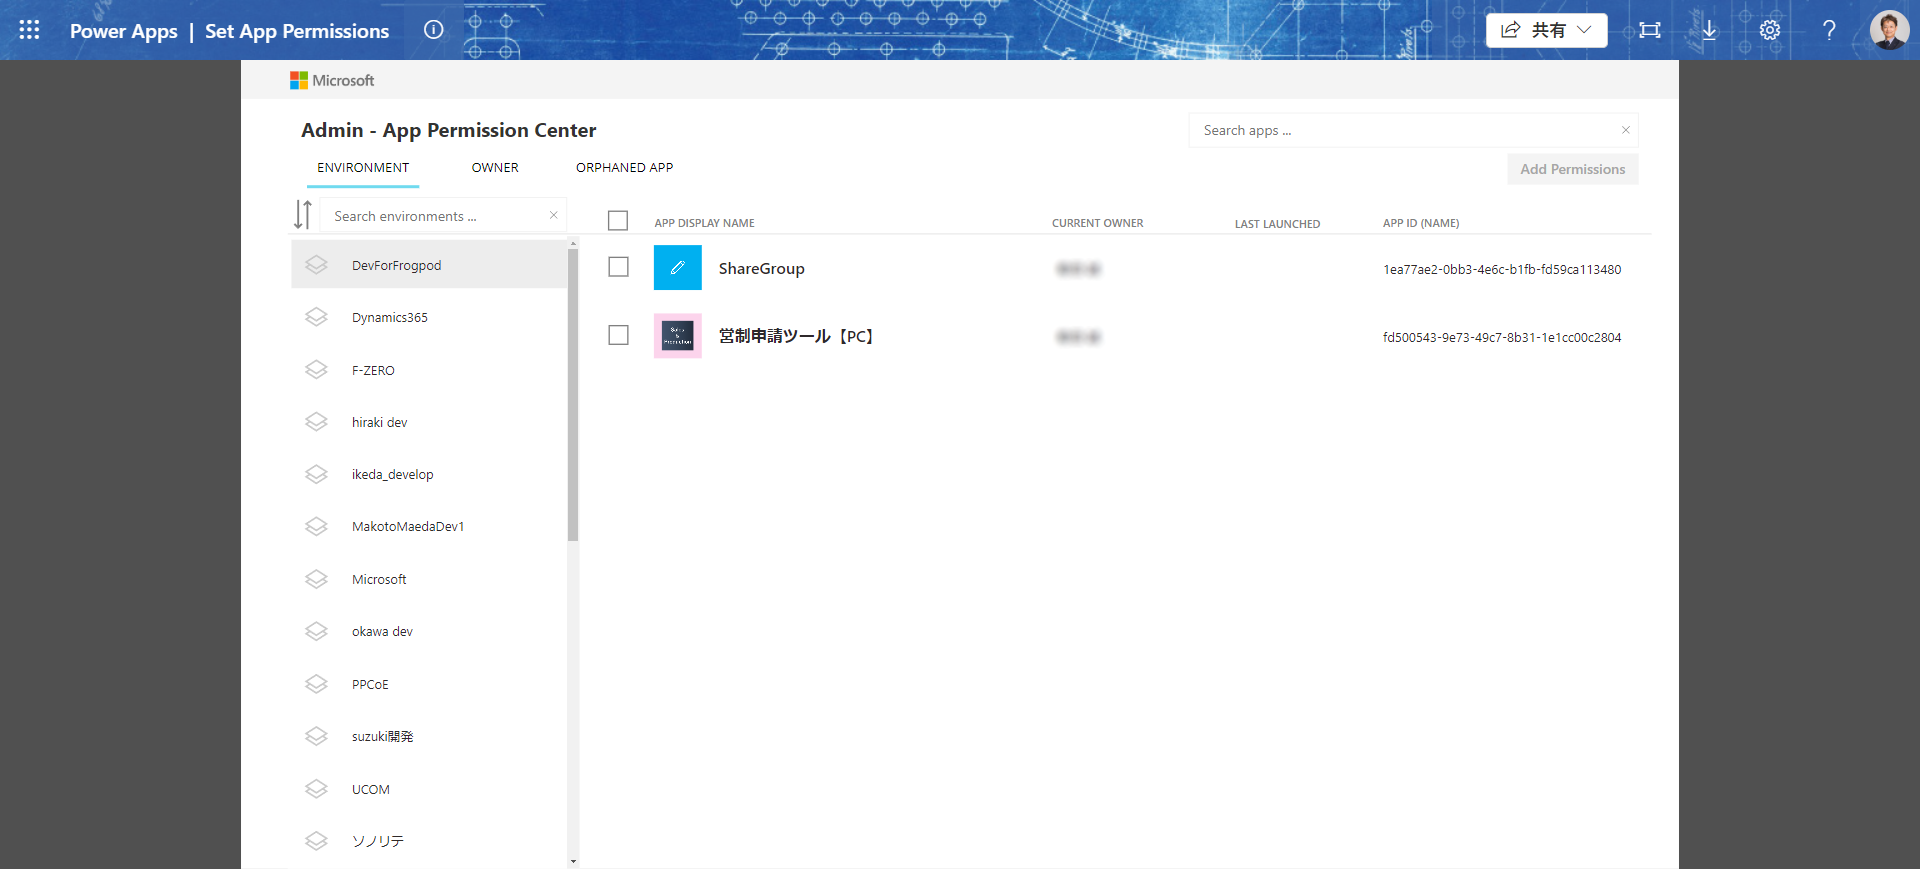Image resolution: width=1920 pixels, height=869 pixels.
Task: Switch to the ORPHANED APP tab
Action: pyautogui.click(x=624, y=168)
